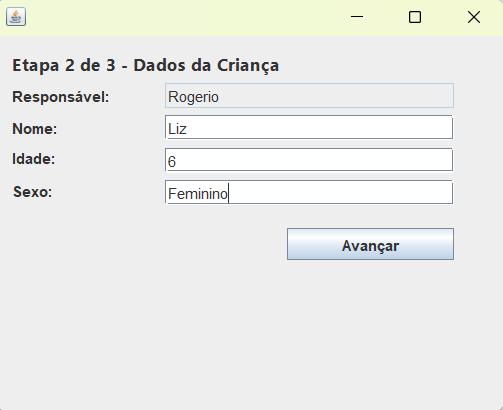Focus the Nome input field
503x410 pixels.
[309, 127]
